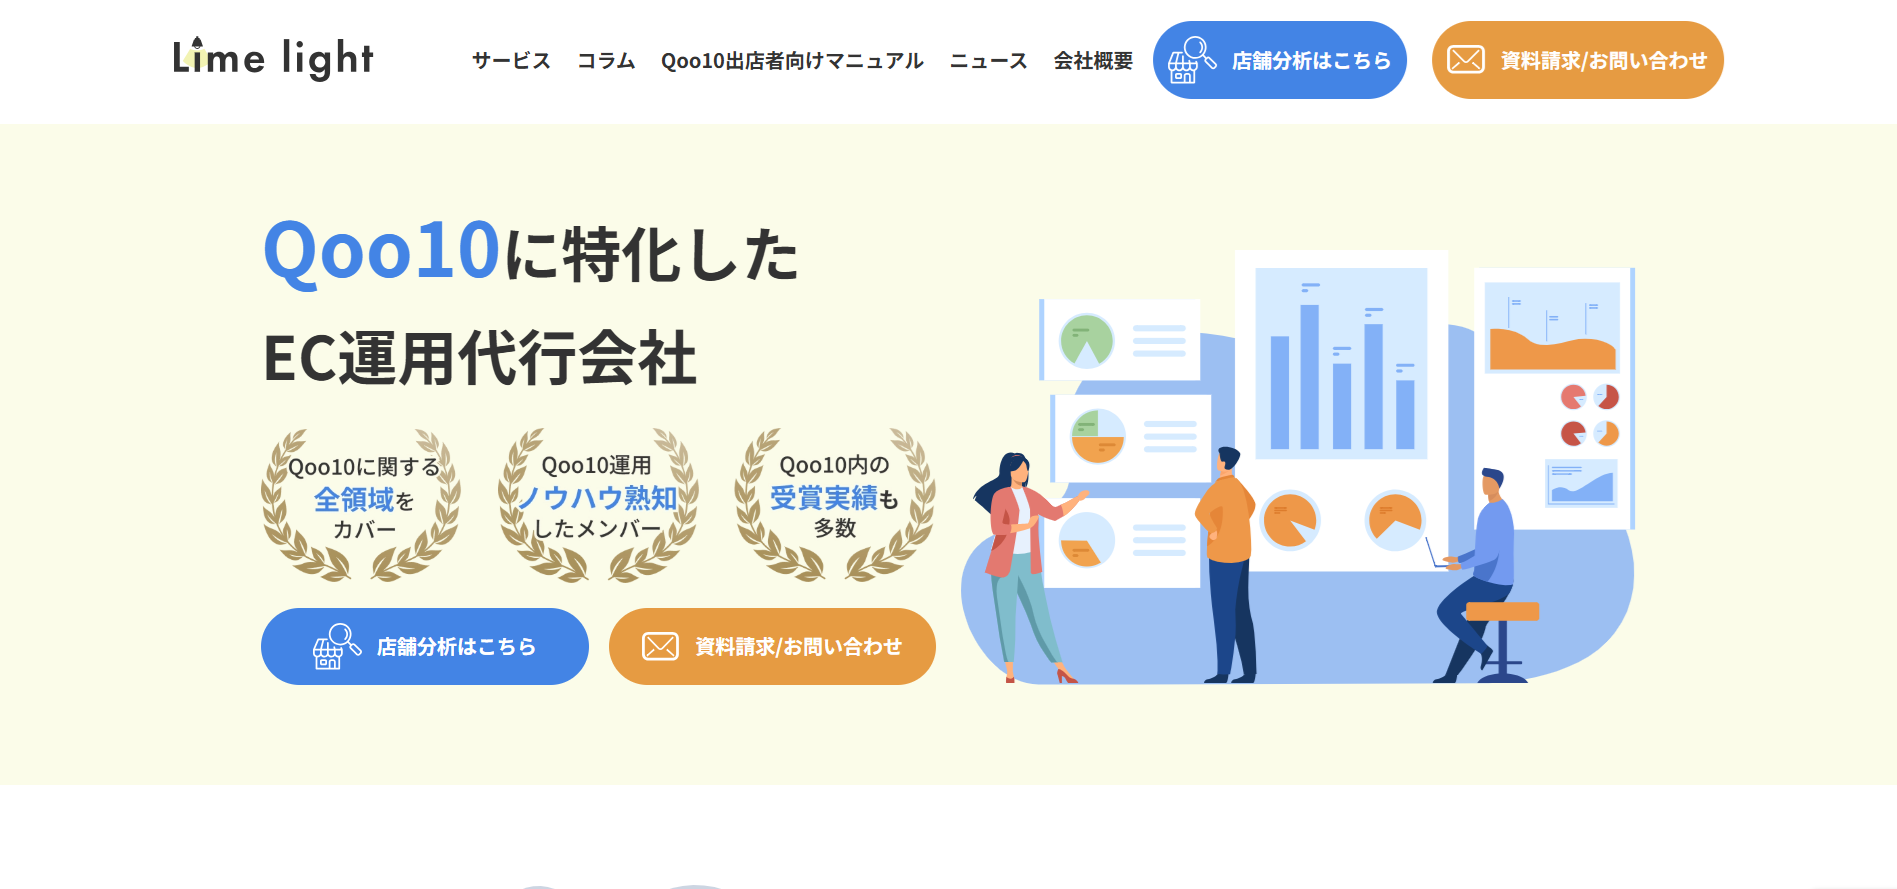Open the サービス menu item
Screen dimensions: 1897x889
pyautogui.click(x=511, y=61)
